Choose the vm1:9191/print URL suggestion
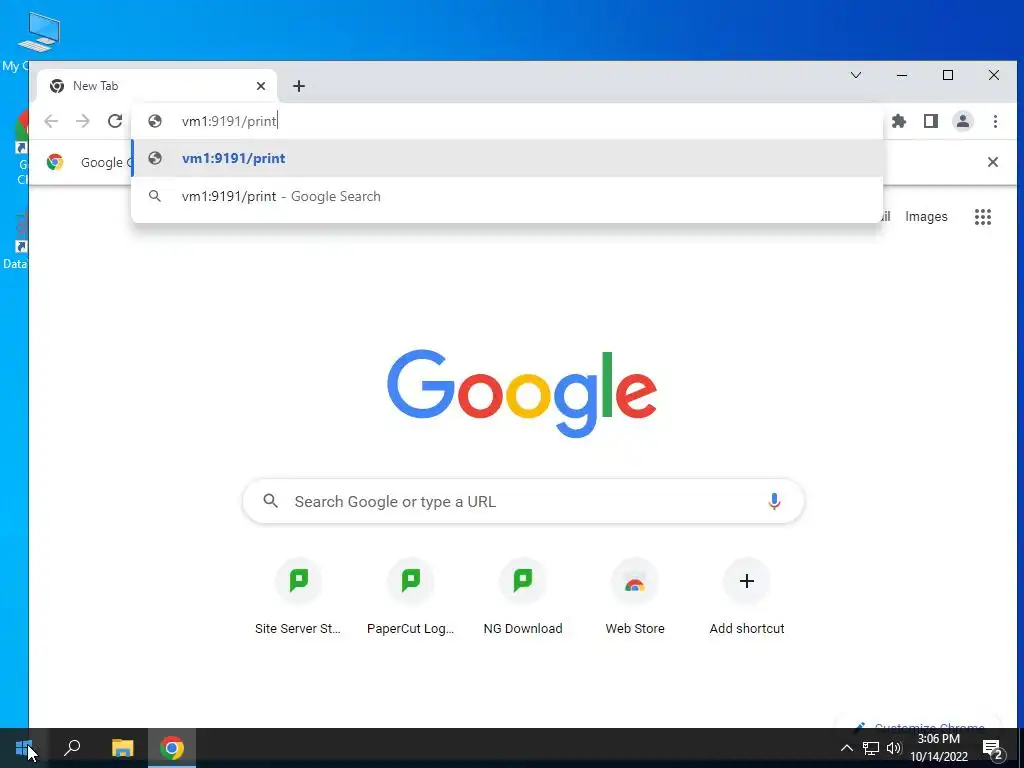The image size is (1024, 768). 507,158
